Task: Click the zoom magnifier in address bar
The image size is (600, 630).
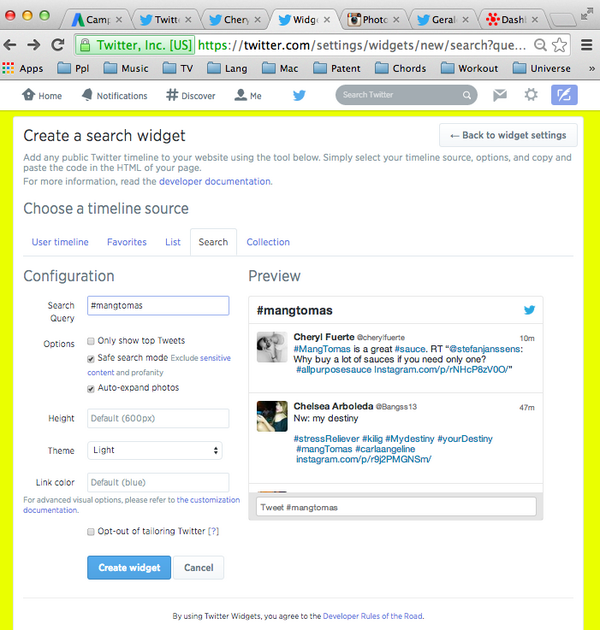Action: (x=541, y=45)
